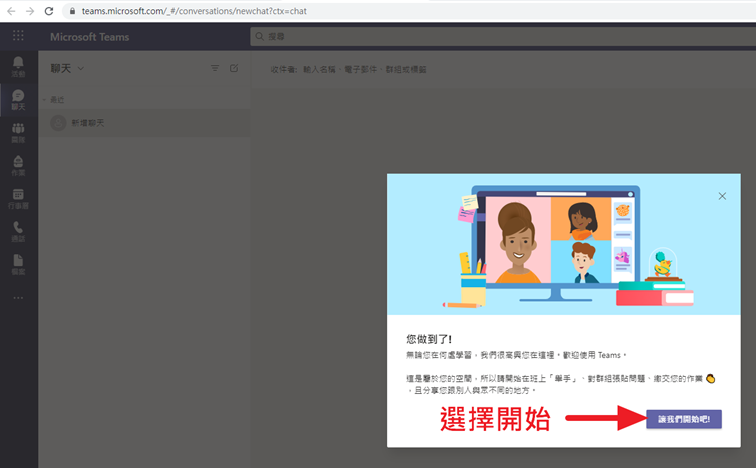Collapse the 最近 (Recent) section
Screen dimensions: 756x468
tap(44, 100)
